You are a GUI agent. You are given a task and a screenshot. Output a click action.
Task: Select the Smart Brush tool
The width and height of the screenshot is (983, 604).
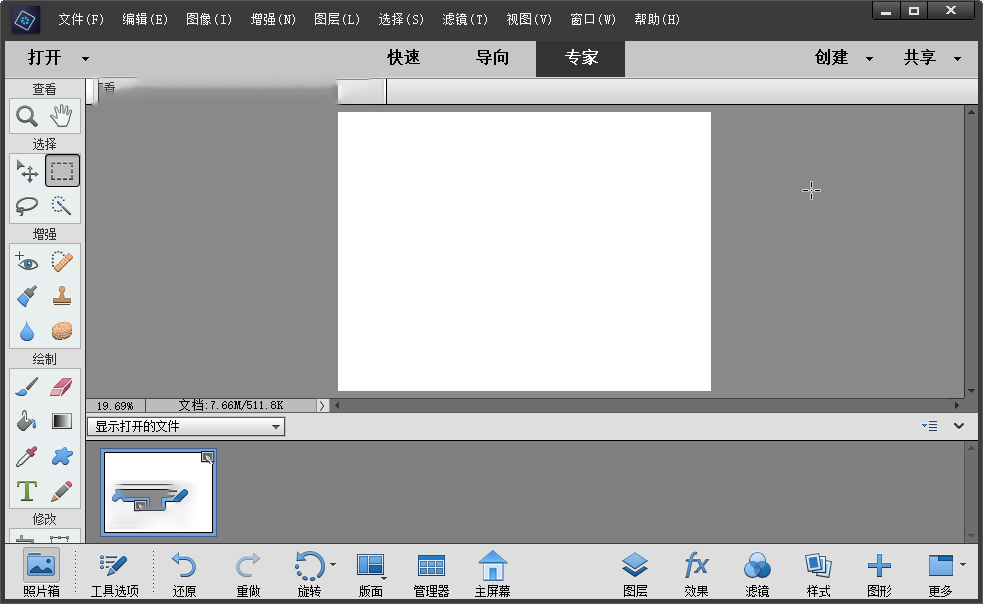27,295
